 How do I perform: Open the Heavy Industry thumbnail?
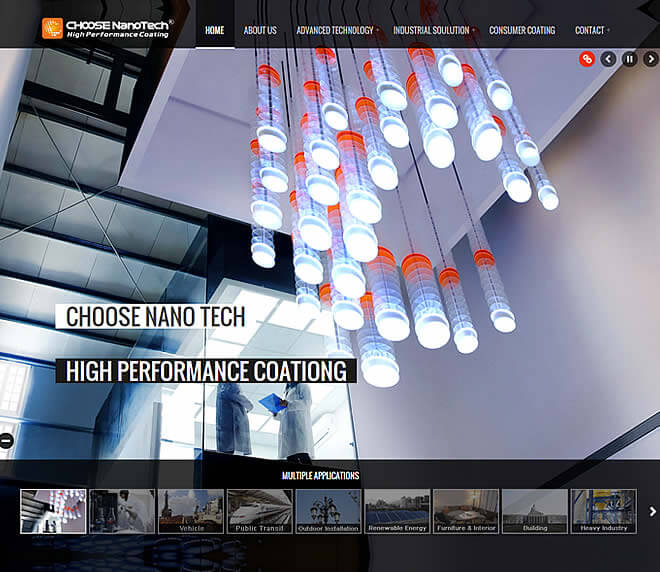[x=604, y=511]
